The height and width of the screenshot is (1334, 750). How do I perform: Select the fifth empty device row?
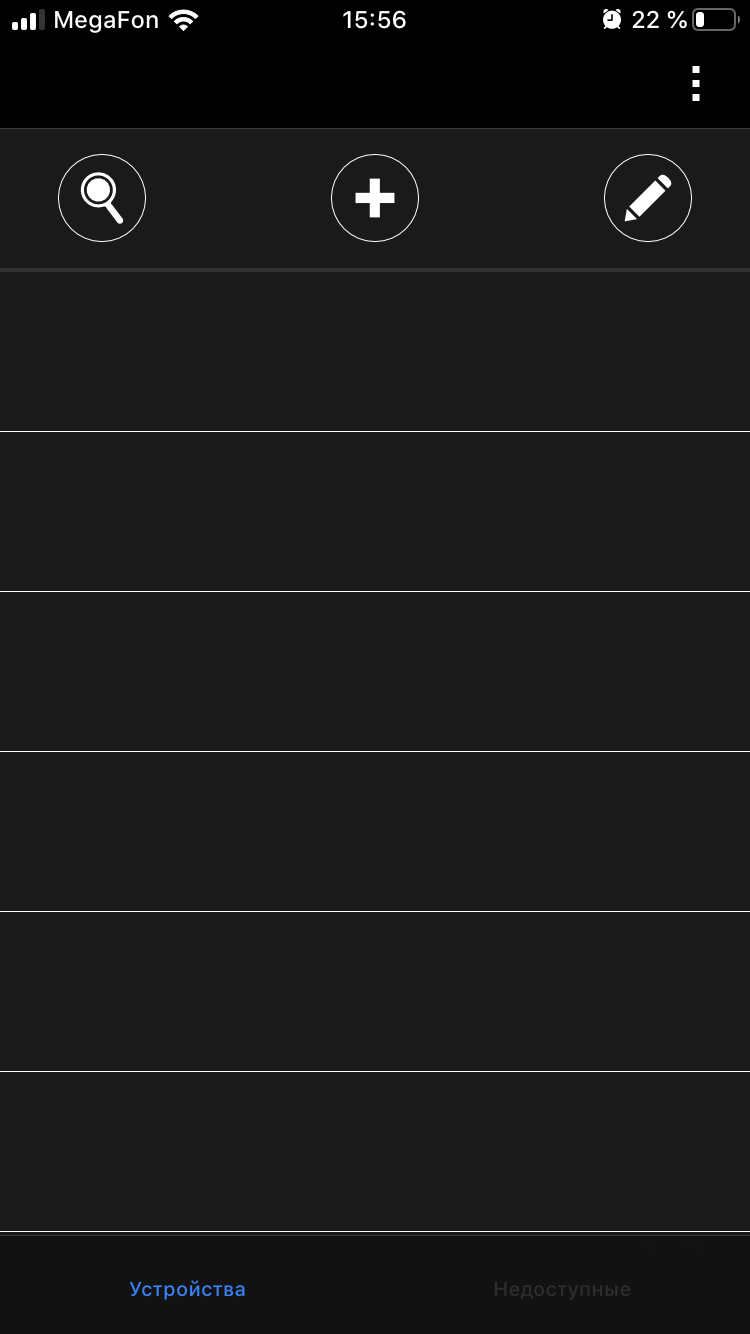pos(375,992)
